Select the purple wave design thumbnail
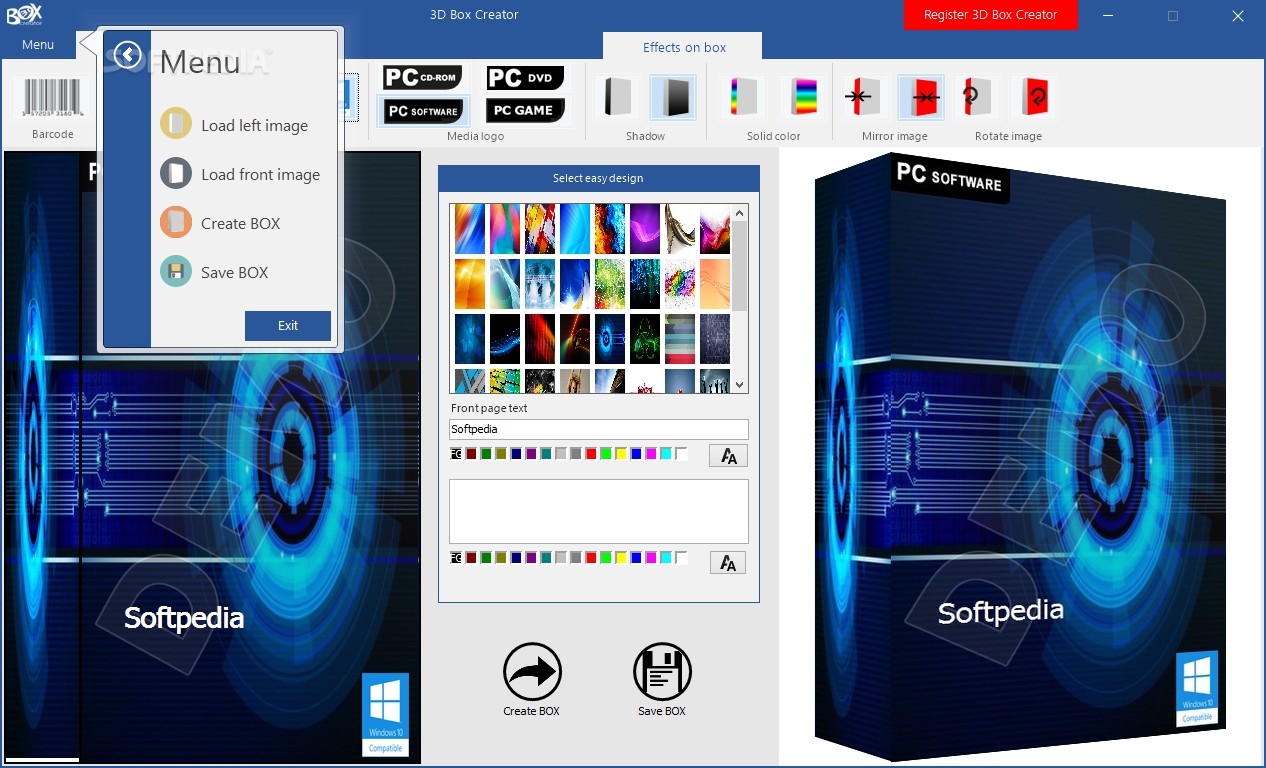This screenshot has width=1266, height=768. point(644,229)
